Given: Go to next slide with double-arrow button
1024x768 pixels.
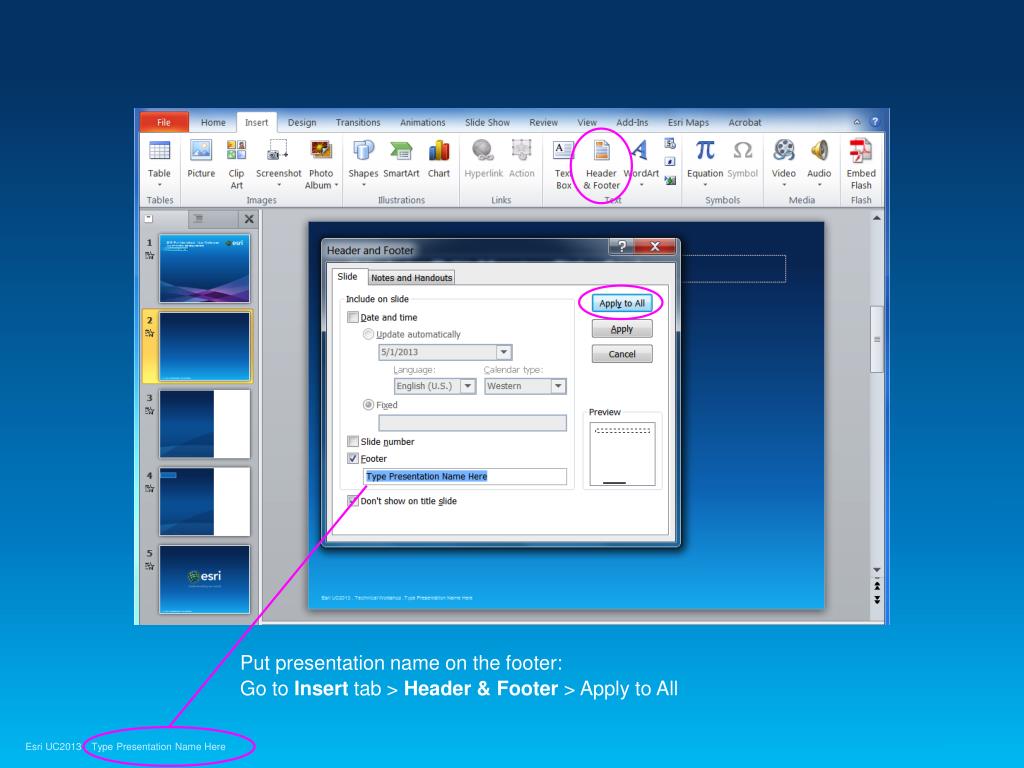Looking at the screenshot, I should [877, 600].
